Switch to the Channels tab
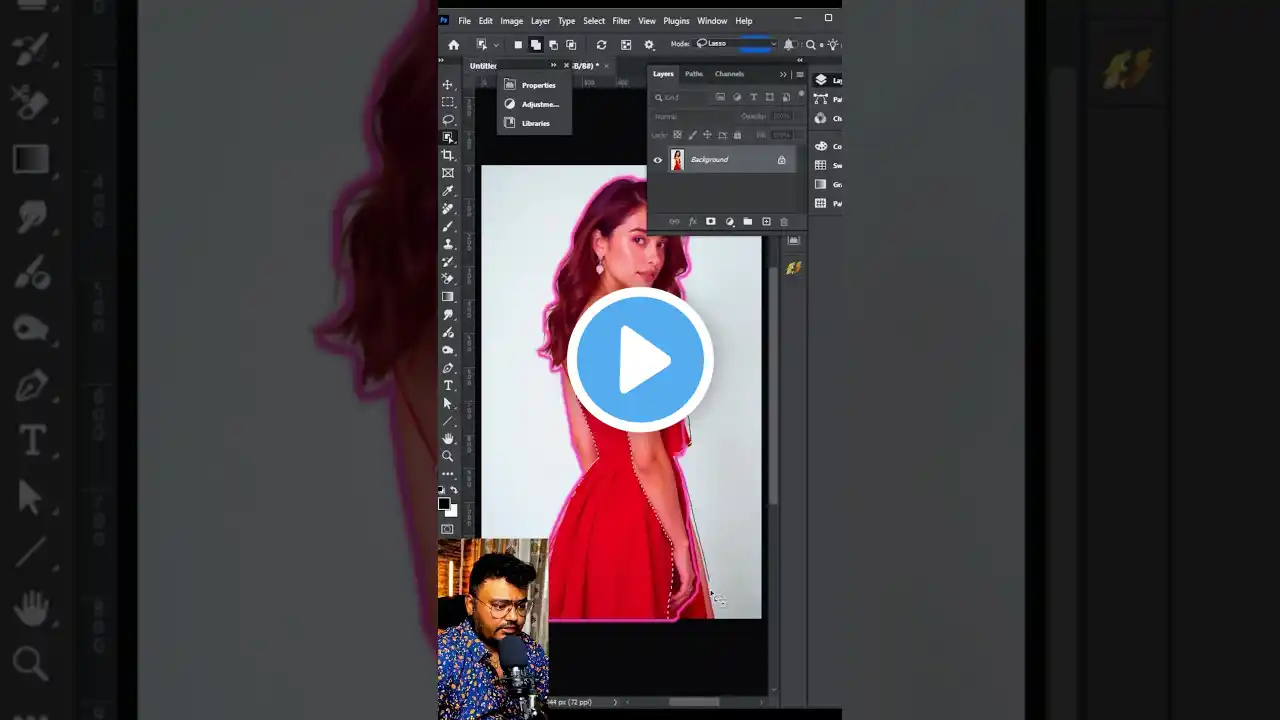This screenshot has height=720, width=1280. (729, 74)
